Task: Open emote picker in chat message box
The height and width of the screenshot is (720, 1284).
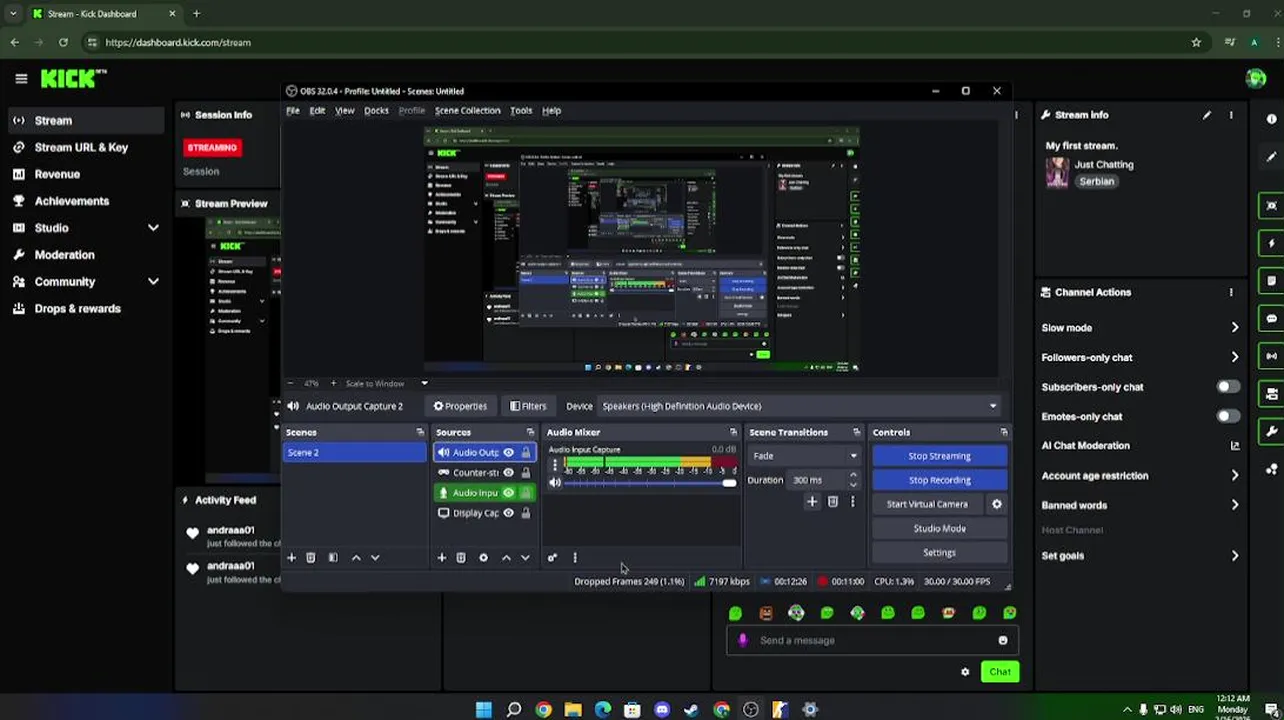Action: pyautogui.click(x=1003, y=640)
